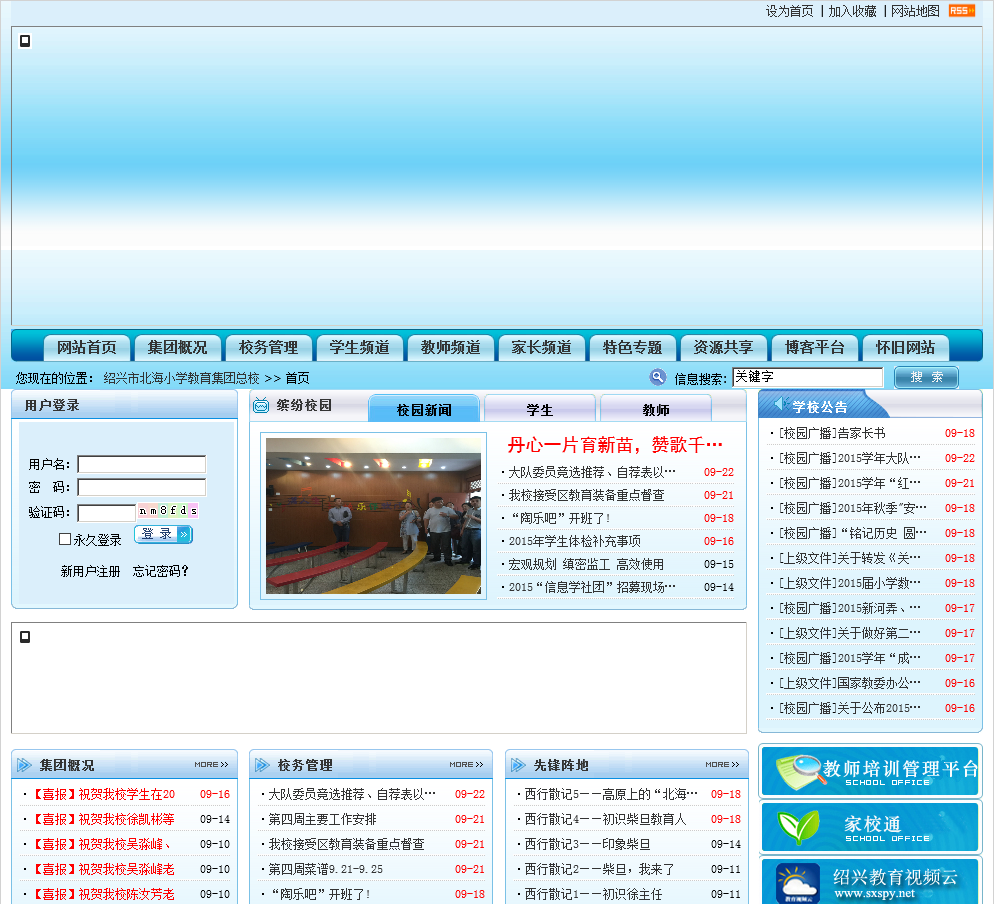Expand 校务管理 with its MORE link
The height and width of the screenshot is (904, 994).
pyautogui.click(x=466, y=765)
